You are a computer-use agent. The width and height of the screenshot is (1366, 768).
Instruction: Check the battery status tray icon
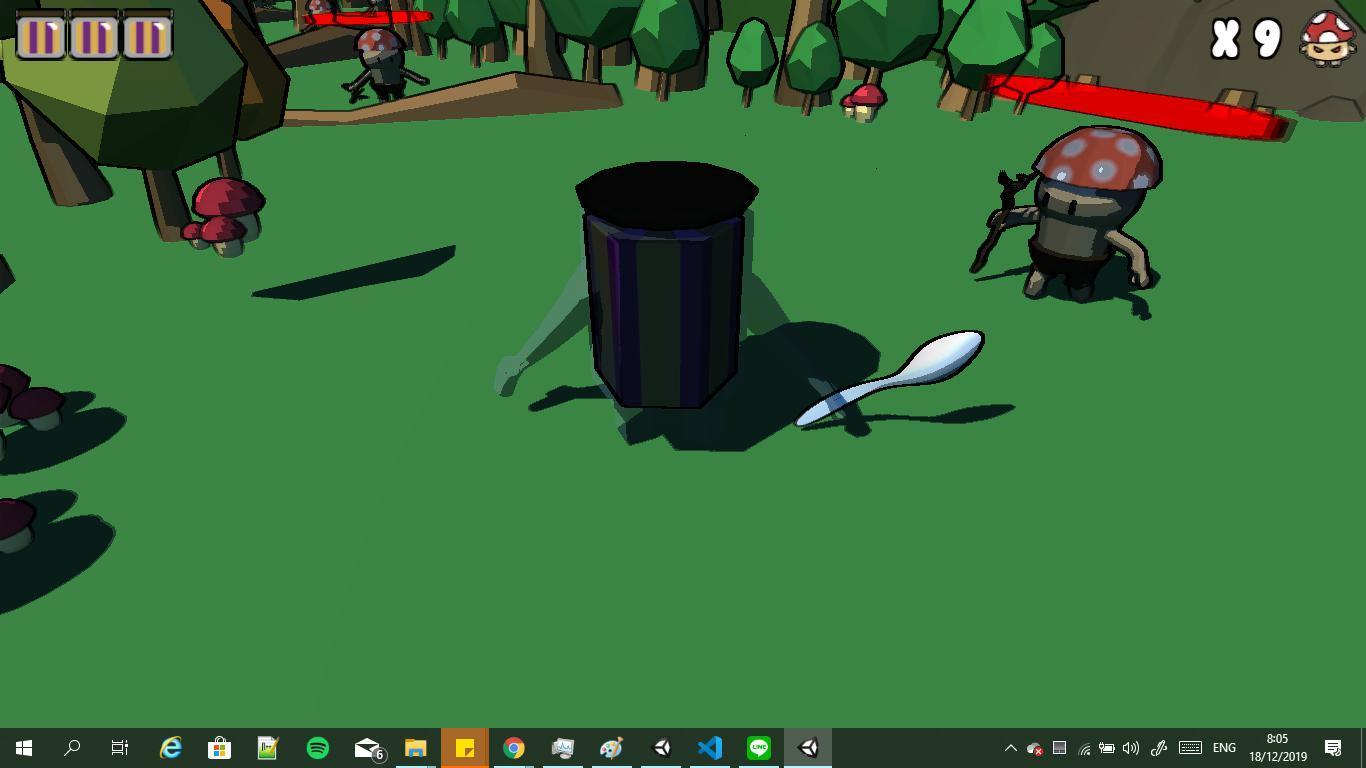1107,748
